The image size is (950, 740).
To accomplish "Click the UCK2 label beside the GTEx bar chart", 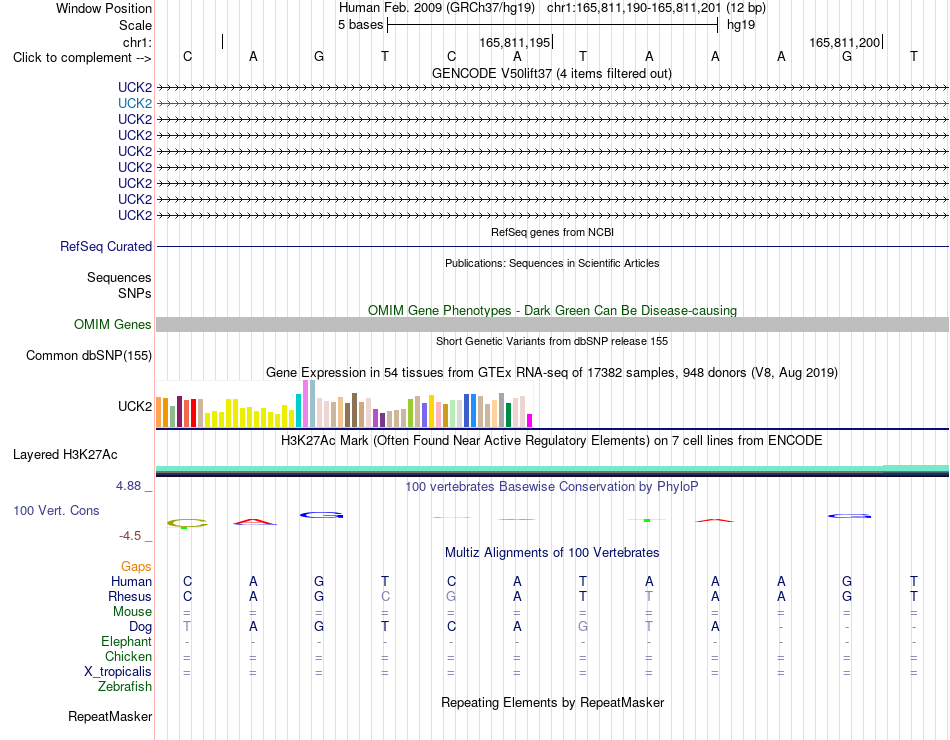I will click(x=135, y=407).
